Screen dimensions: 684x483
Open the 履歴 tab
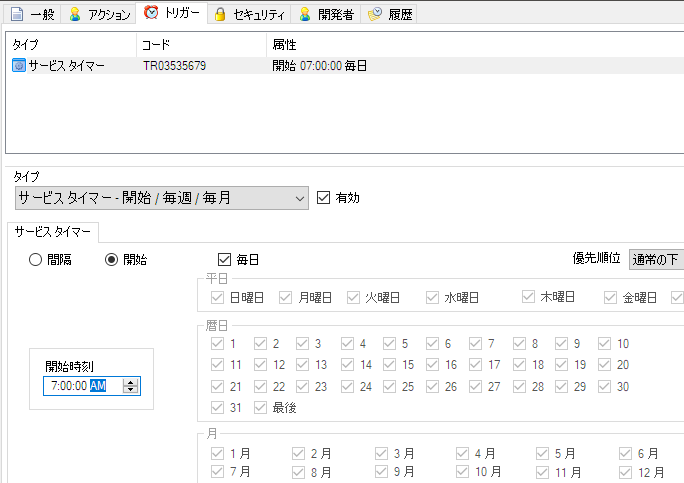[389, 14]
